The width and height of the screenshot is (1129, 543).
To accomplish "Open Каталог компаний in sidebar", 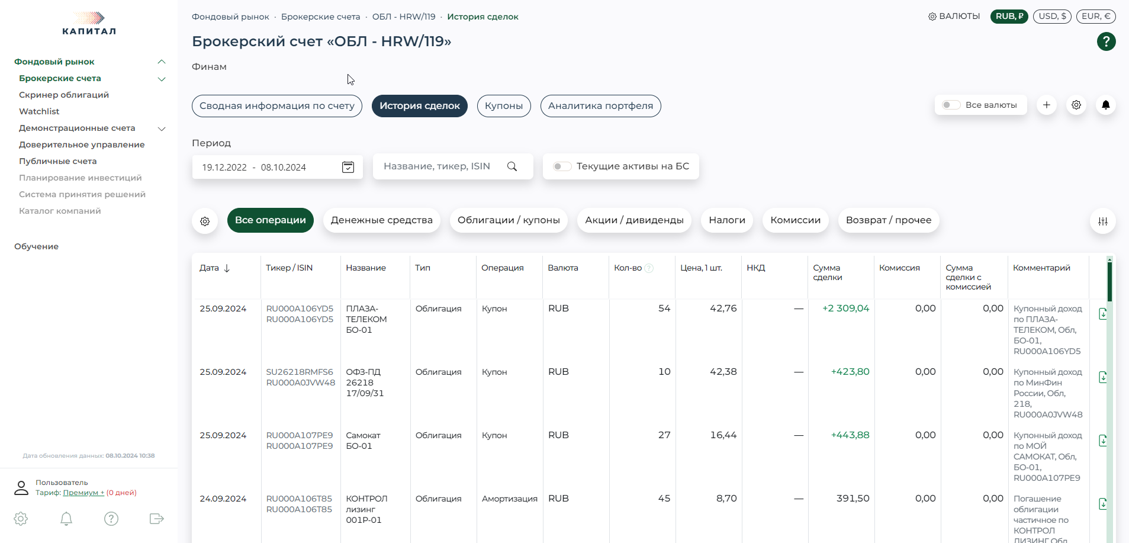I will [60, 211].
